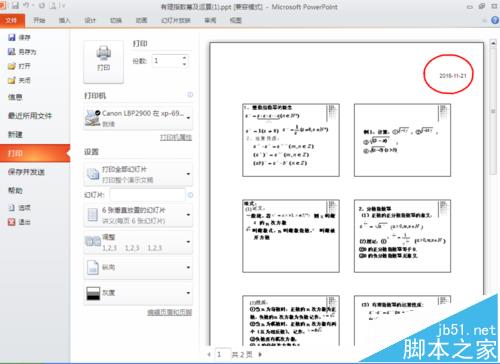Viewport: 500px width, 364px height.
Task: Open the Animations ribbon tab
Action: [141, 21]
